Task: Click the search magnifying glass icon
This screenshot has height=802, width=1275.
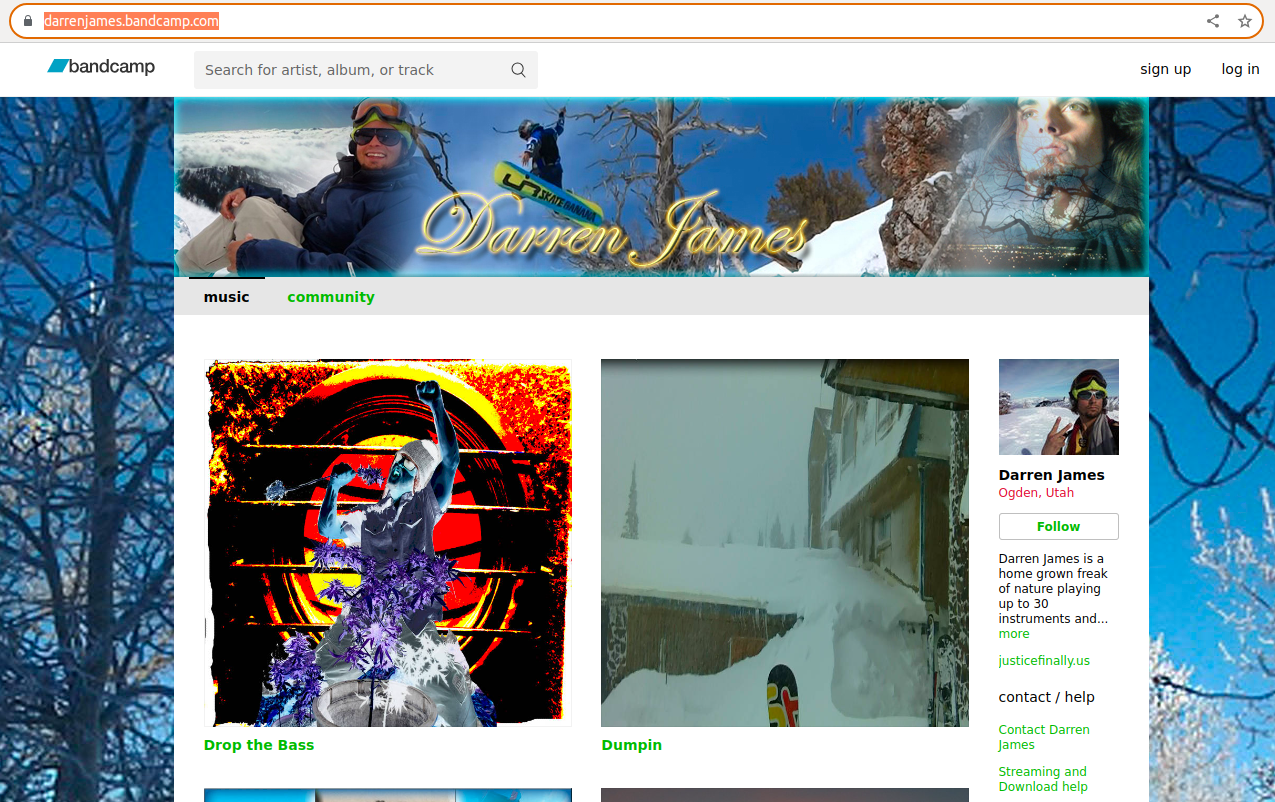Action: pos(518,70)
